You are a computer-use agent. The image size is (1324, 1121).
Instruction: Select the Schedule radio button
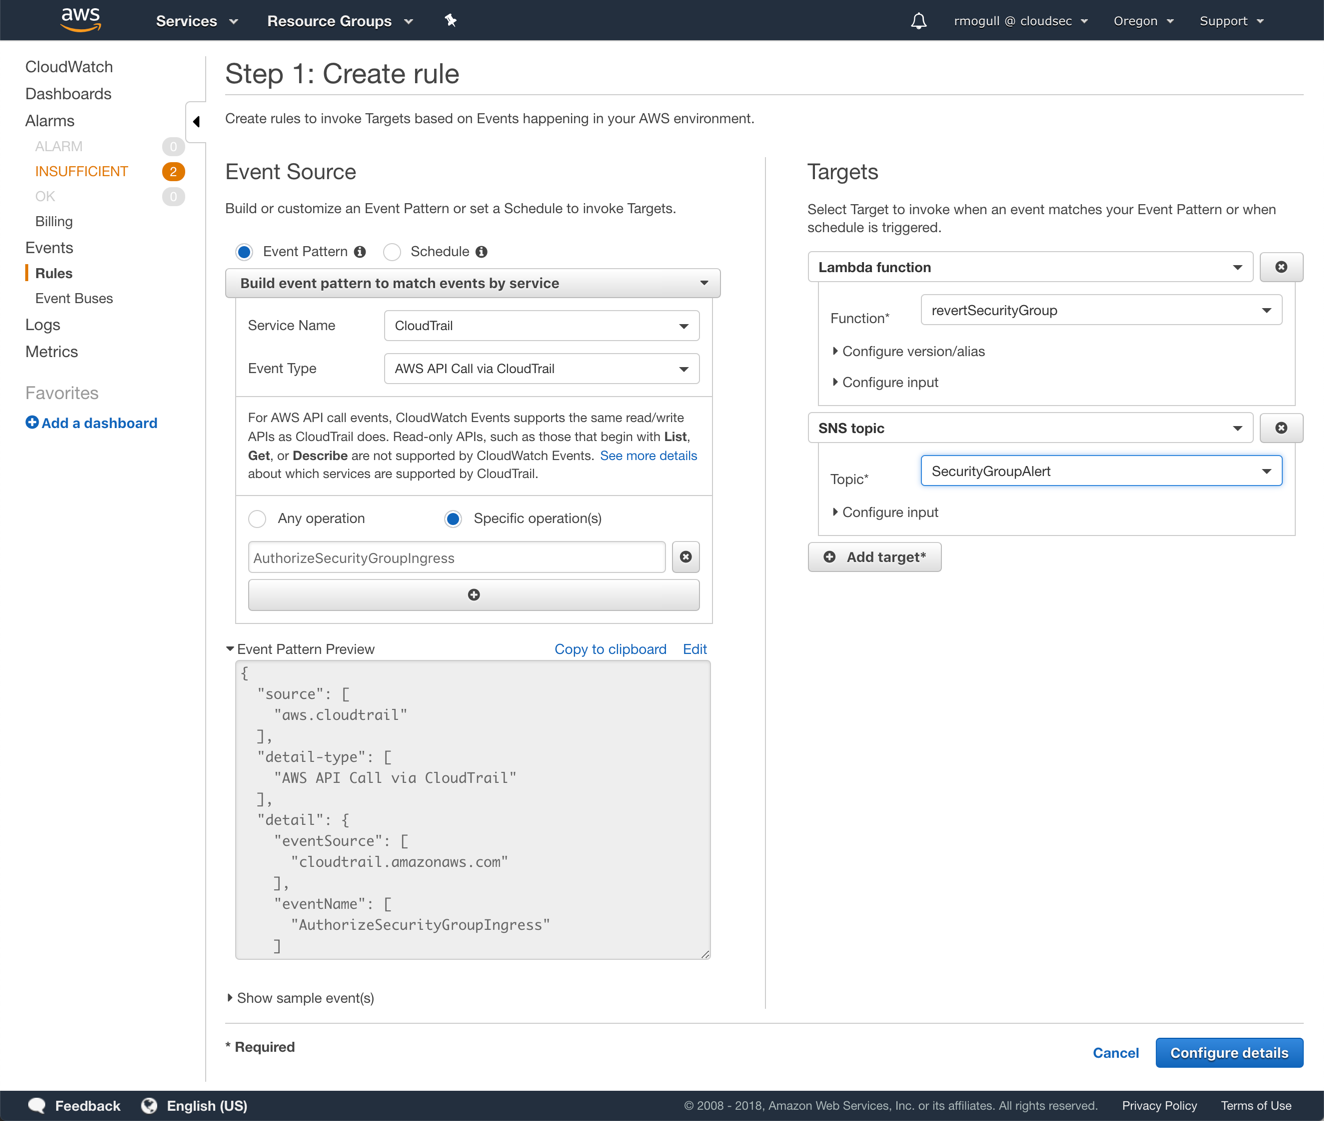(392, 252)
